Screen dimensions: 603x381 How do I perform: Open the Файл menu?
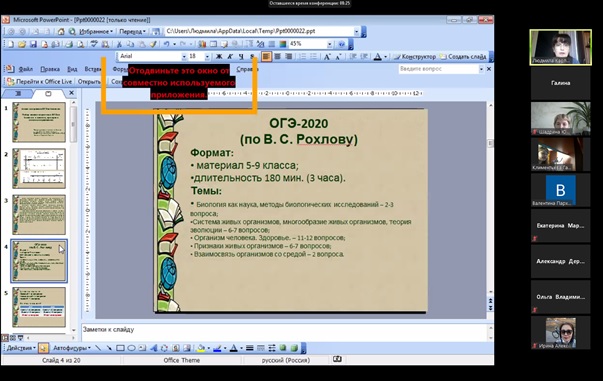(x=25, y=69)
